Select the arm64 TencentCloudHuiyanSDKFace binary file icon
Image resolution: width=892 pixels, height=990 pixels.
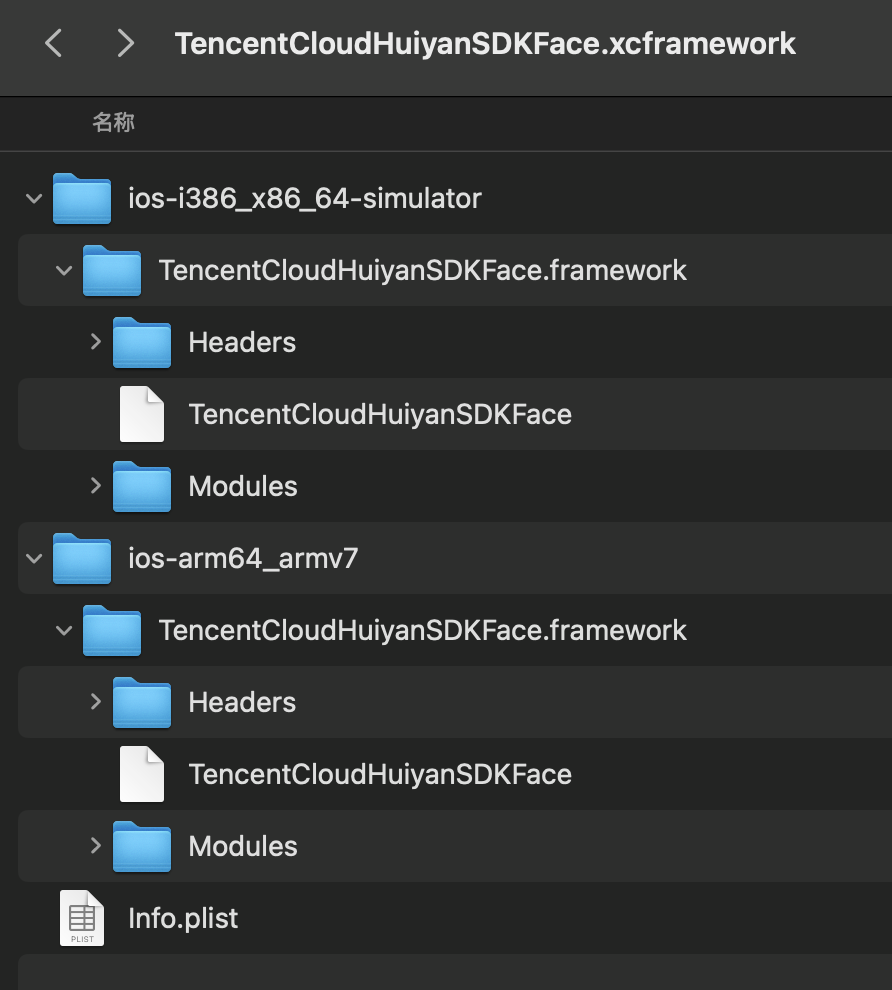(142, 774)
